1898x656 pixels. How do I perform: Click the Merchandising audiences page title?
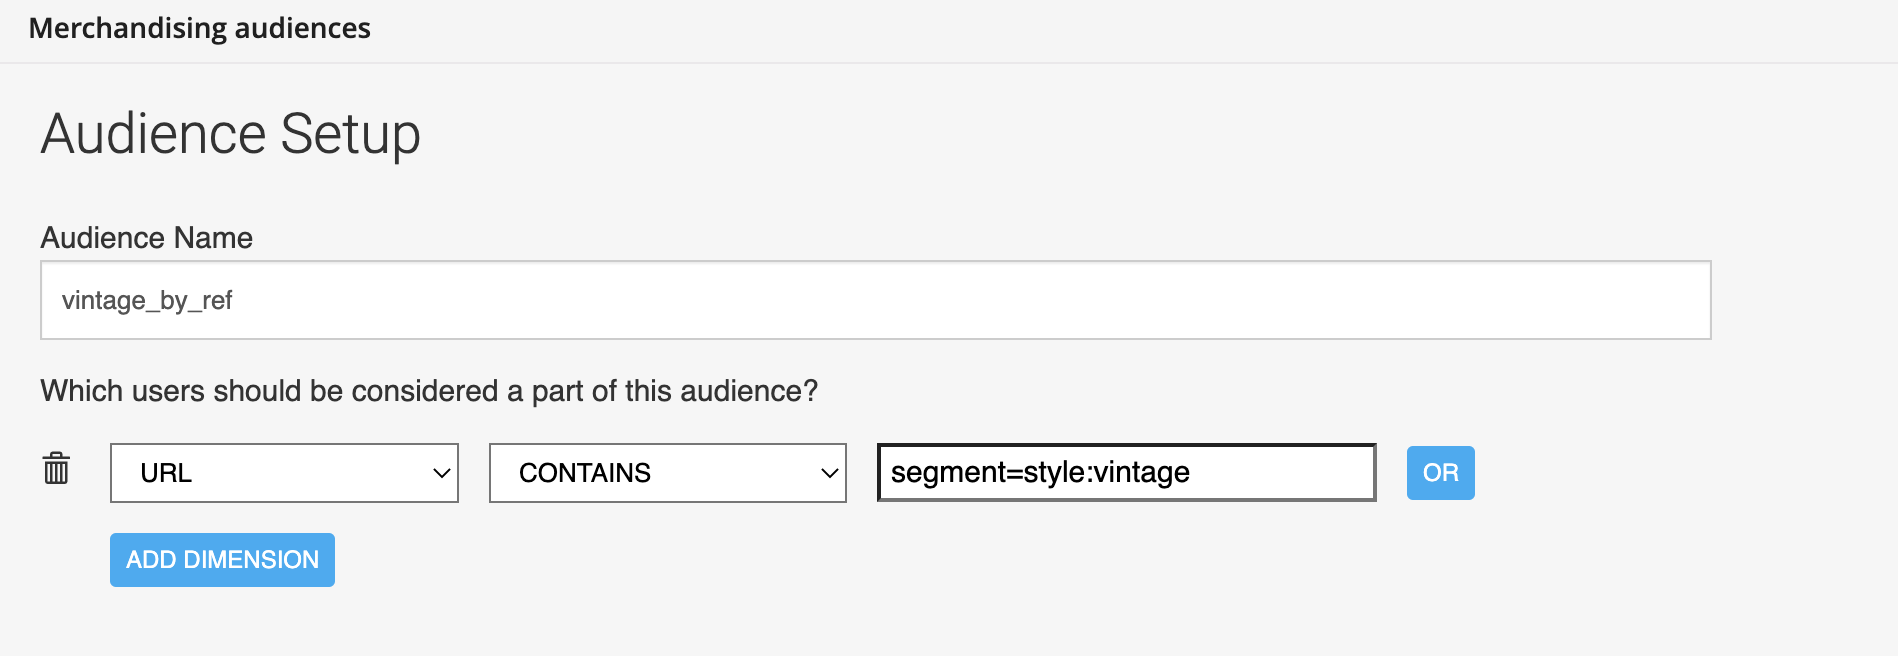pos(200,28)
